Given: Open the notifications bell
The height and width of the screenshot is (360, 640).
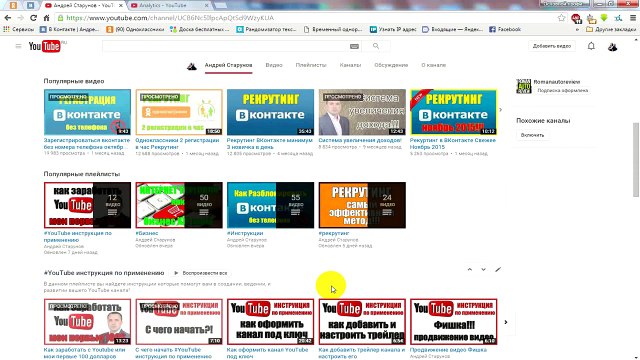Looking at the screenshot, I should (x=591, y=46).
